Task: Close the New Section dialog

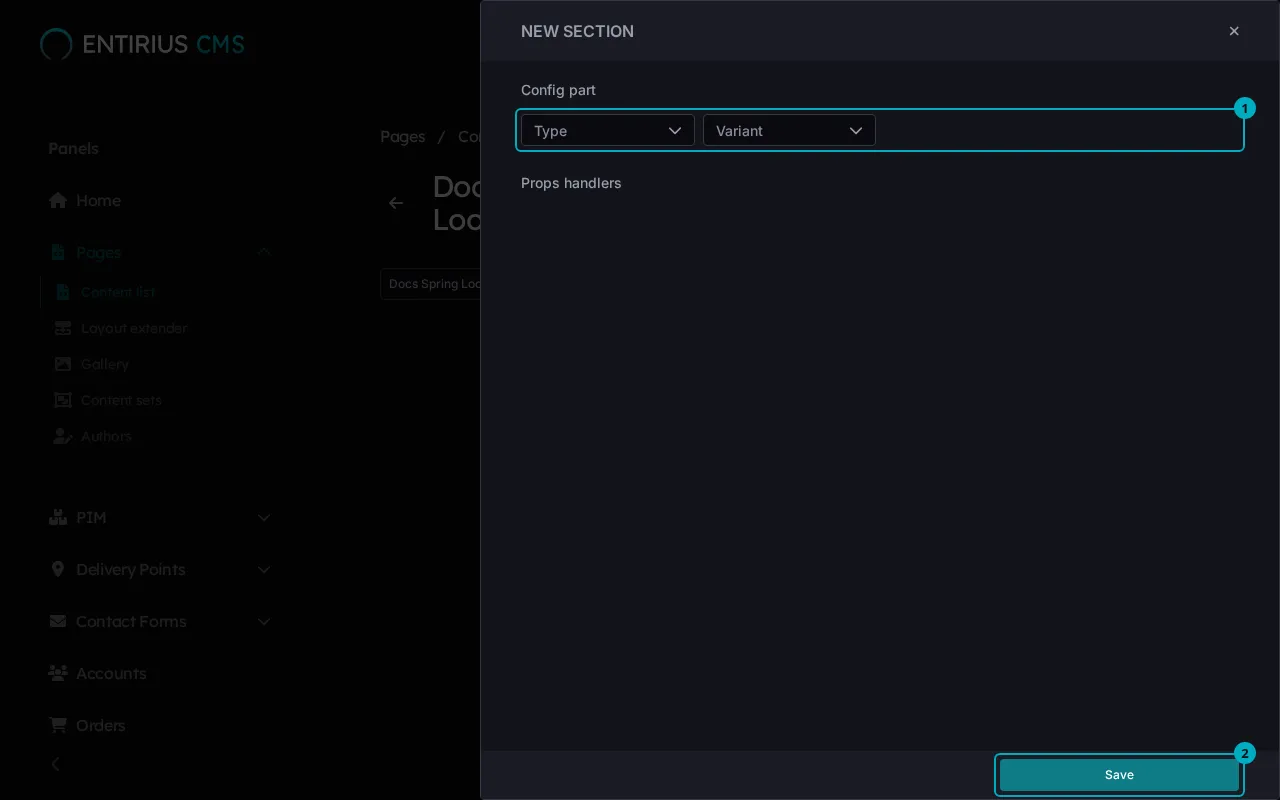Action: click(x=1234, y=31)
